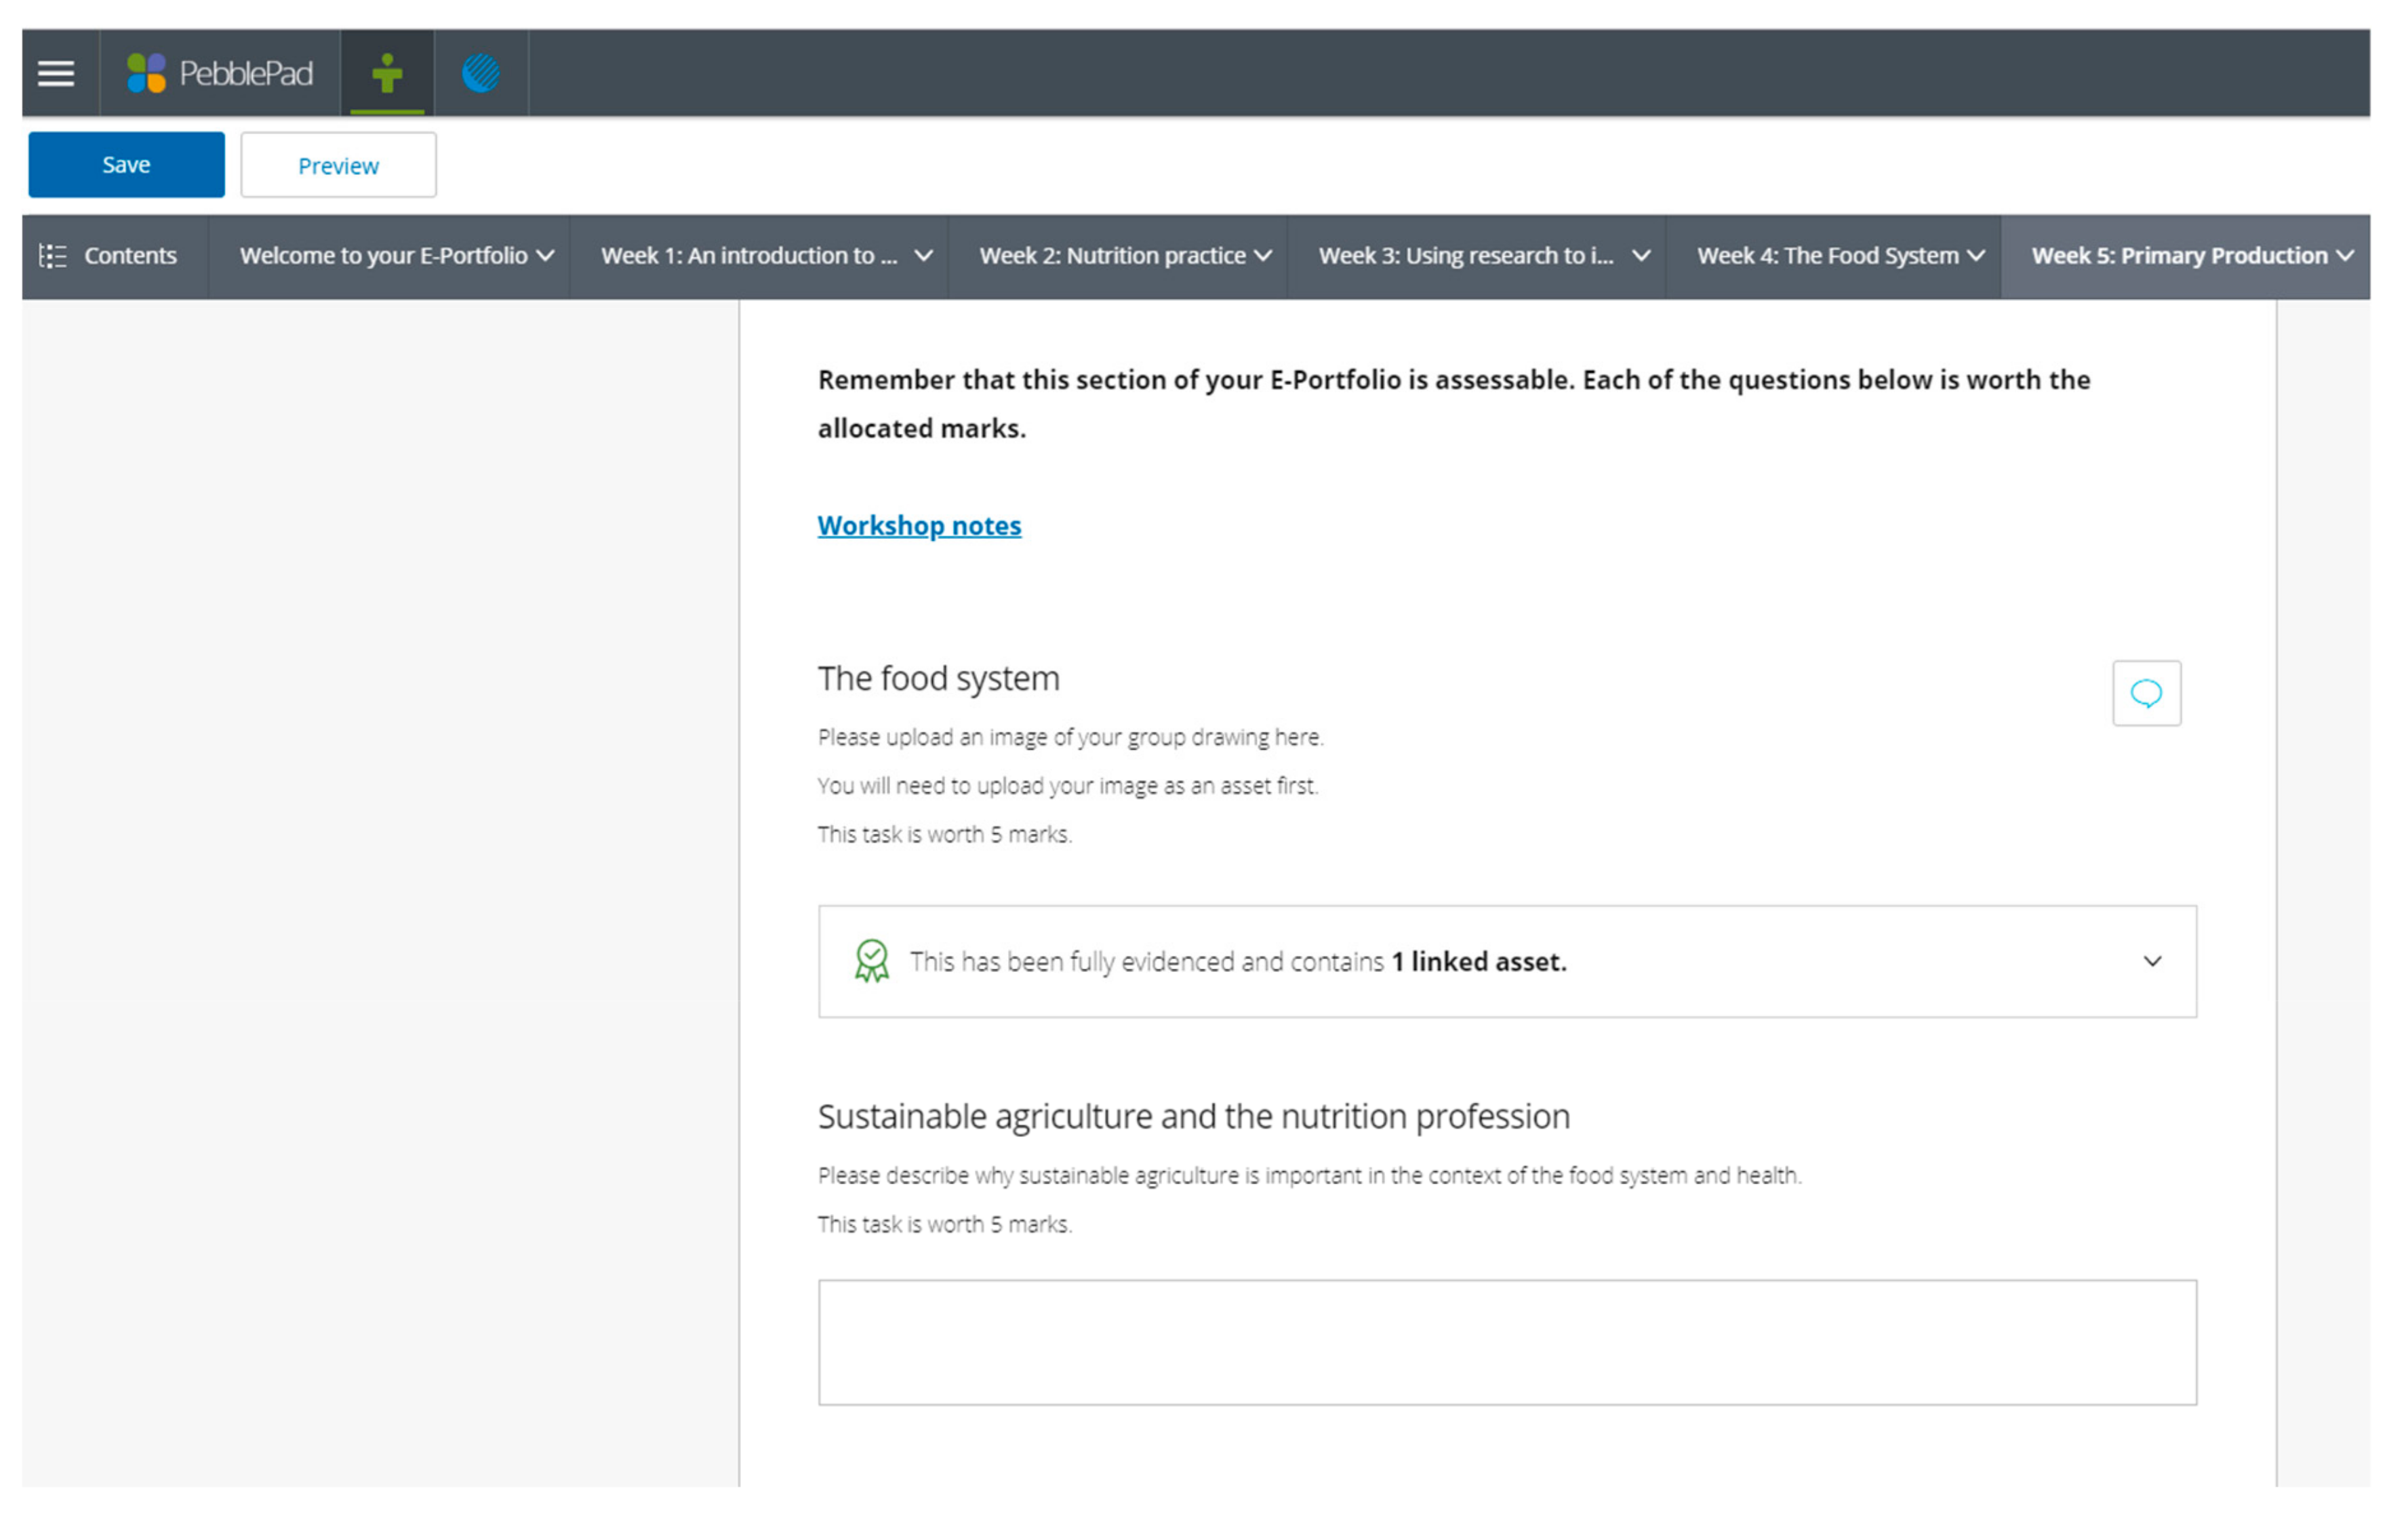
Task: Open the Workshop notes link
Action: [x=919, y=525]
